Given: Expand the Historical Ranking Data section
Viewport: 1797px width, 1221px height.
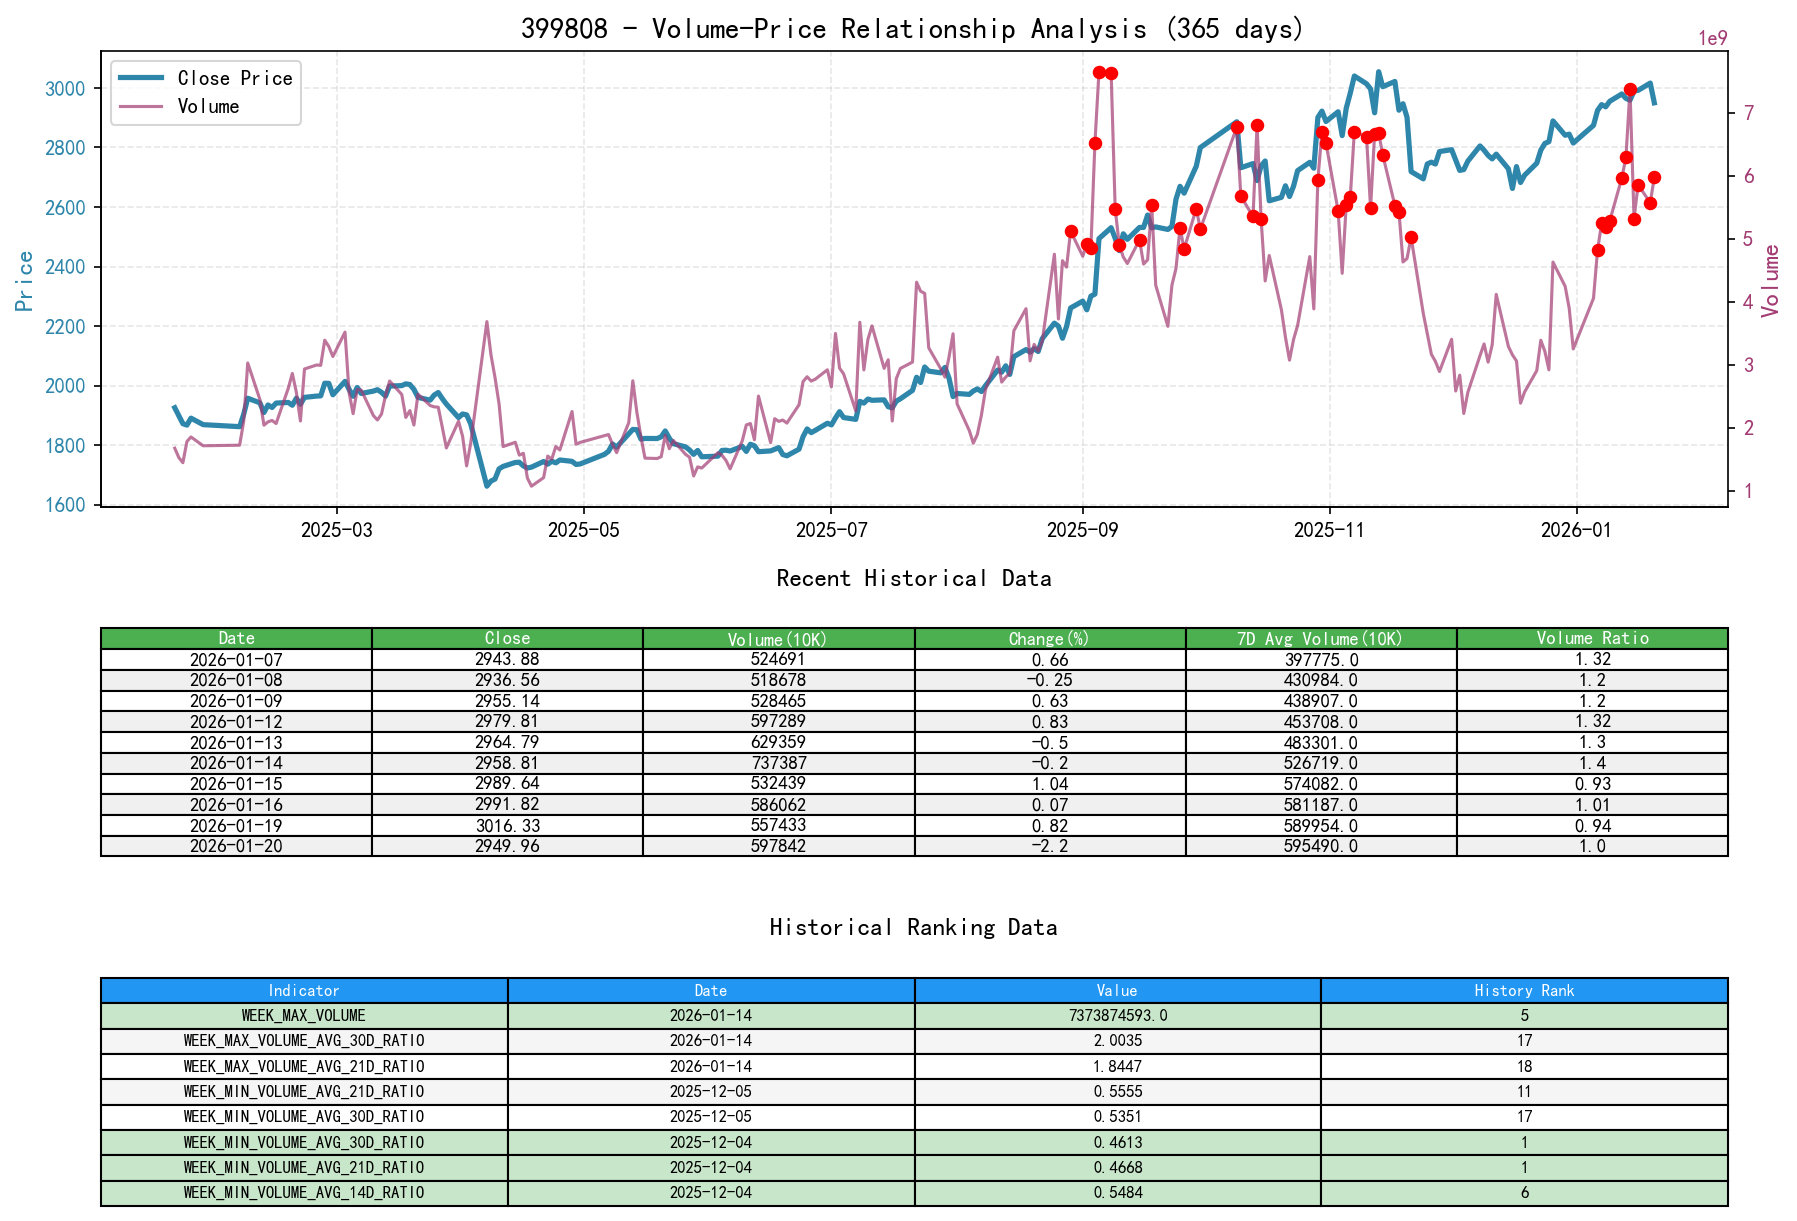Looking at the screenshot, I should [x=913, y=927].
